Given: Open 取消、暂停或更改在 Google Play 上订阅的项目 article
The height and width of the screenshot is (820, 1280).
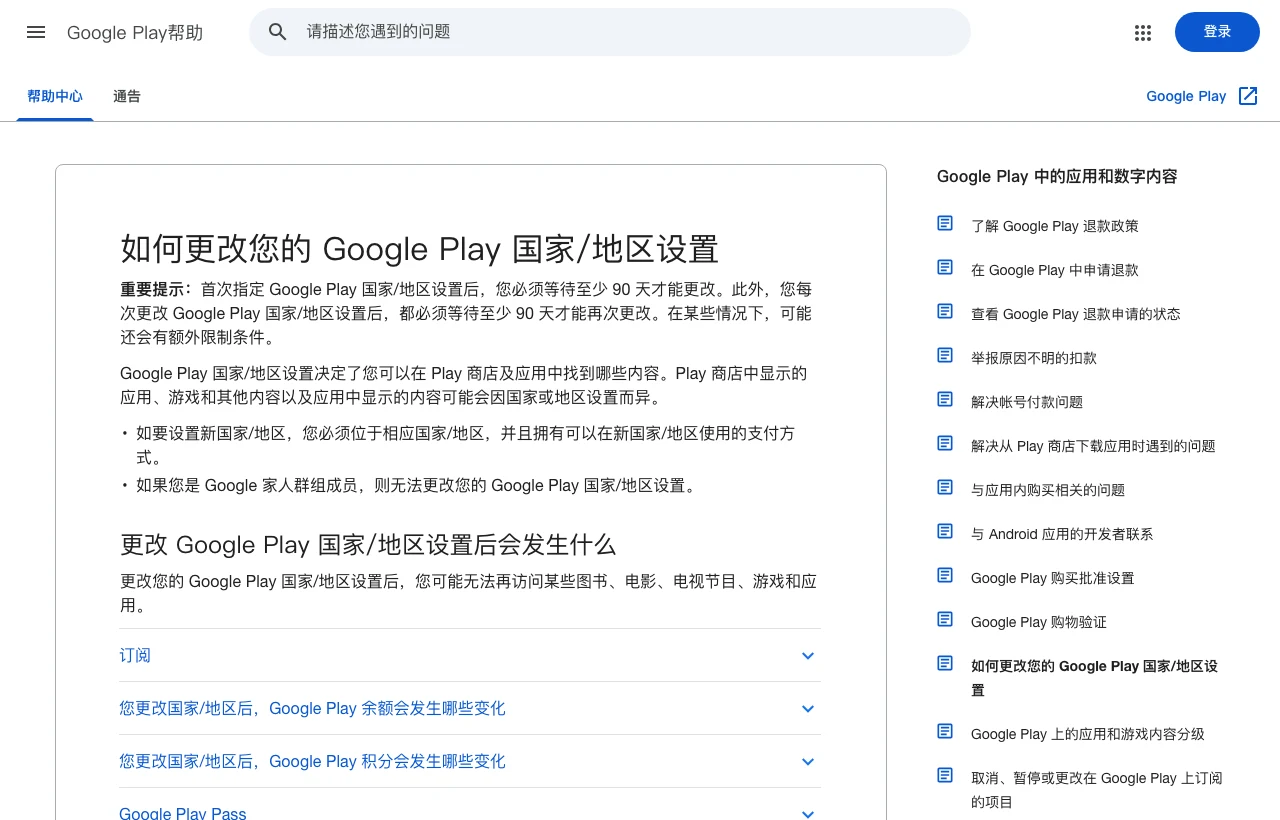Looking at the screenshot, I should click(1097, 790).
